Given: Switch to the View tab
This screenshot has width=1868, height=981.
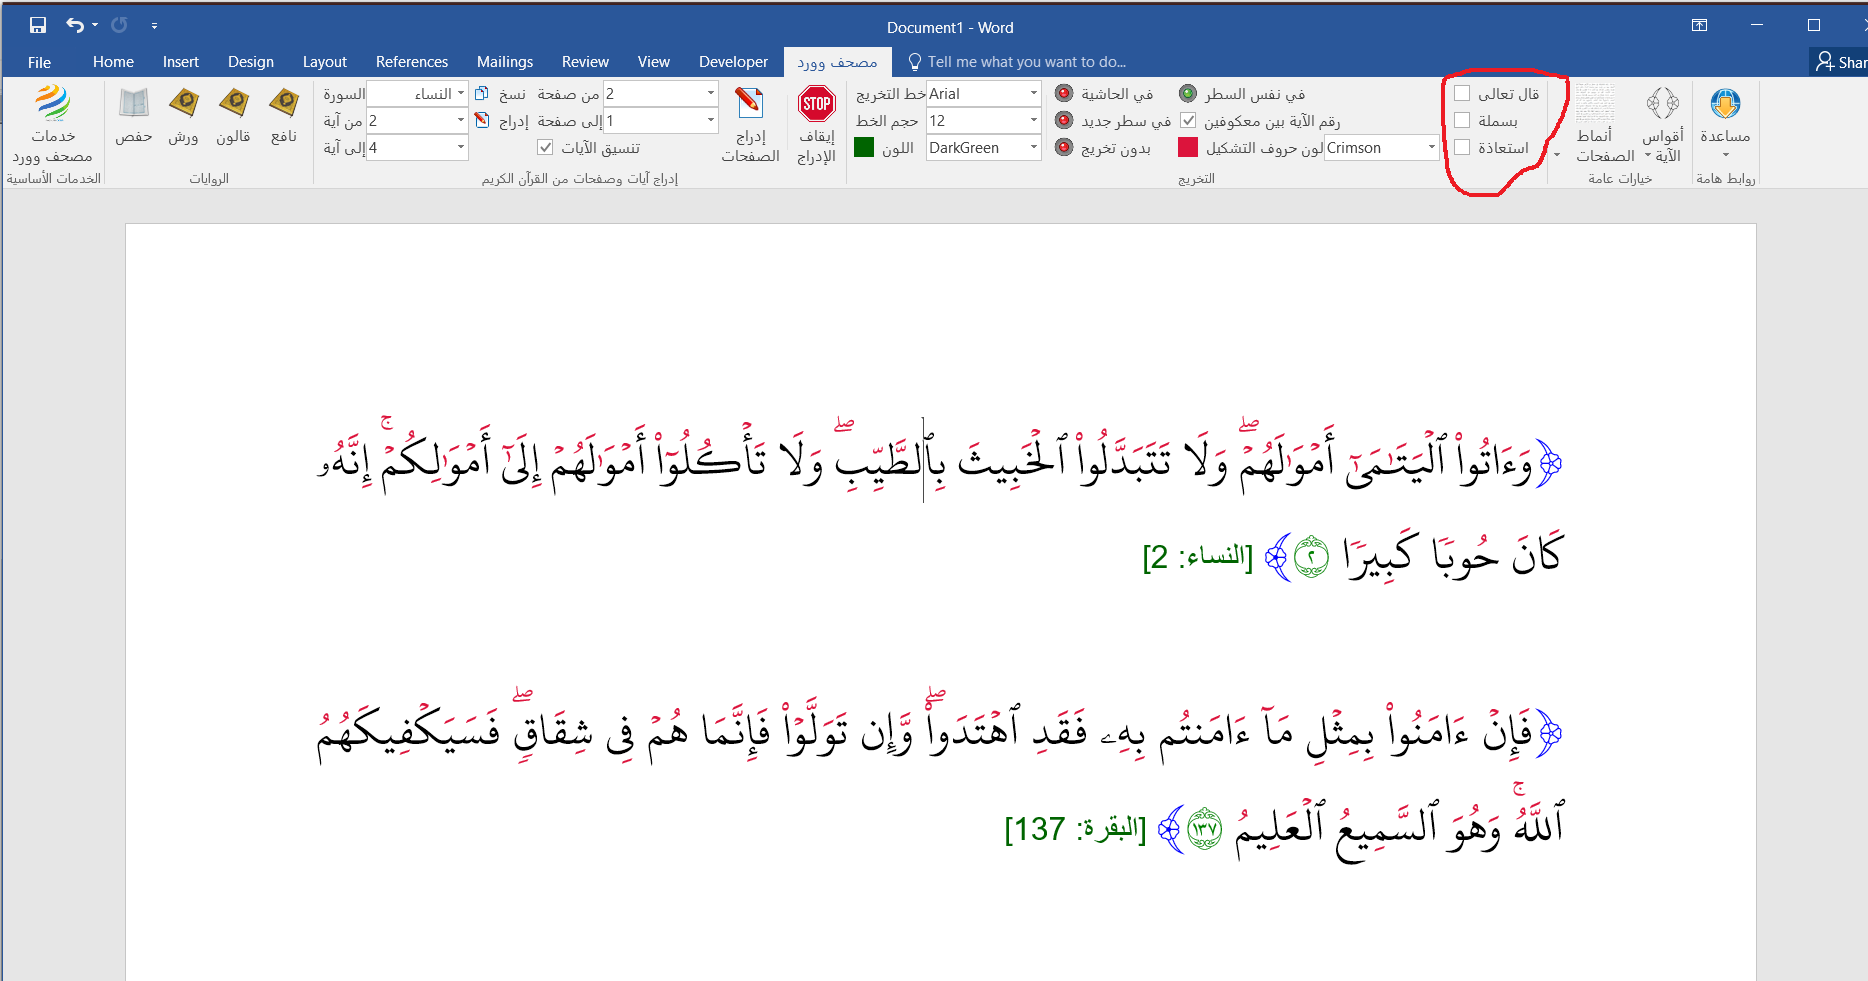Looking at the screenshot, I should [x=654, y=62].
